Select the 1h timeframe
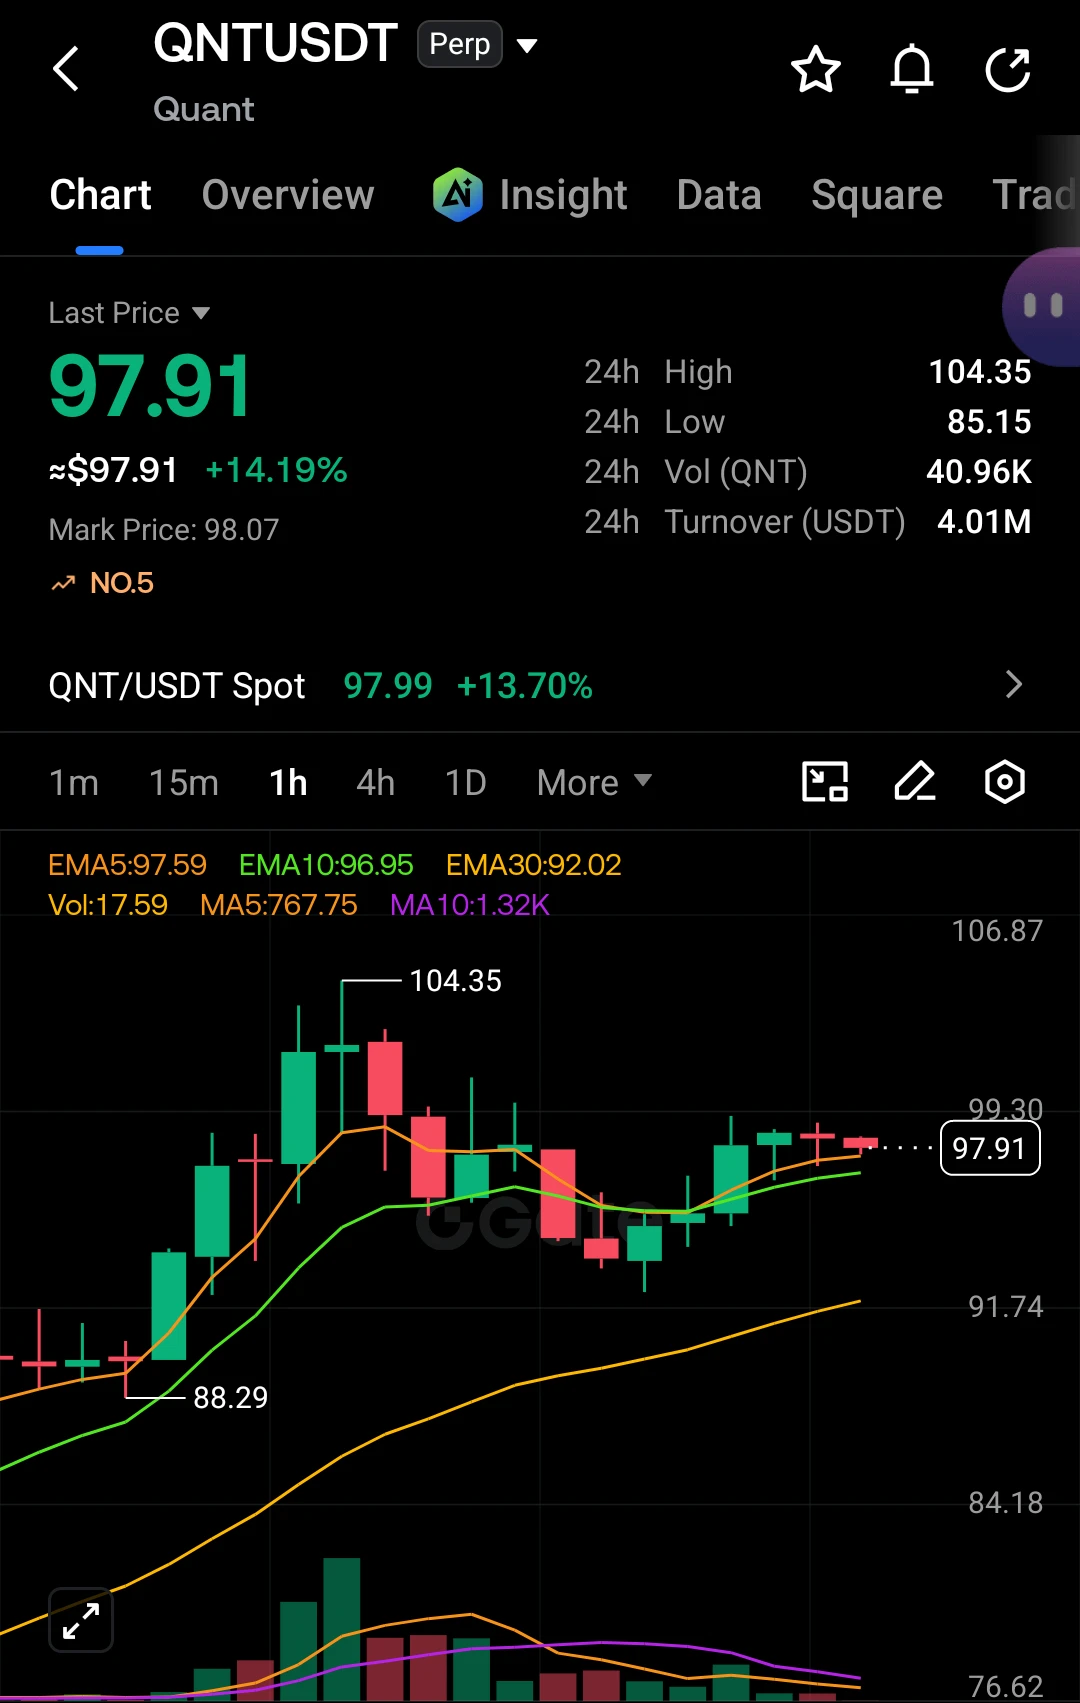 tap(288, 782)
